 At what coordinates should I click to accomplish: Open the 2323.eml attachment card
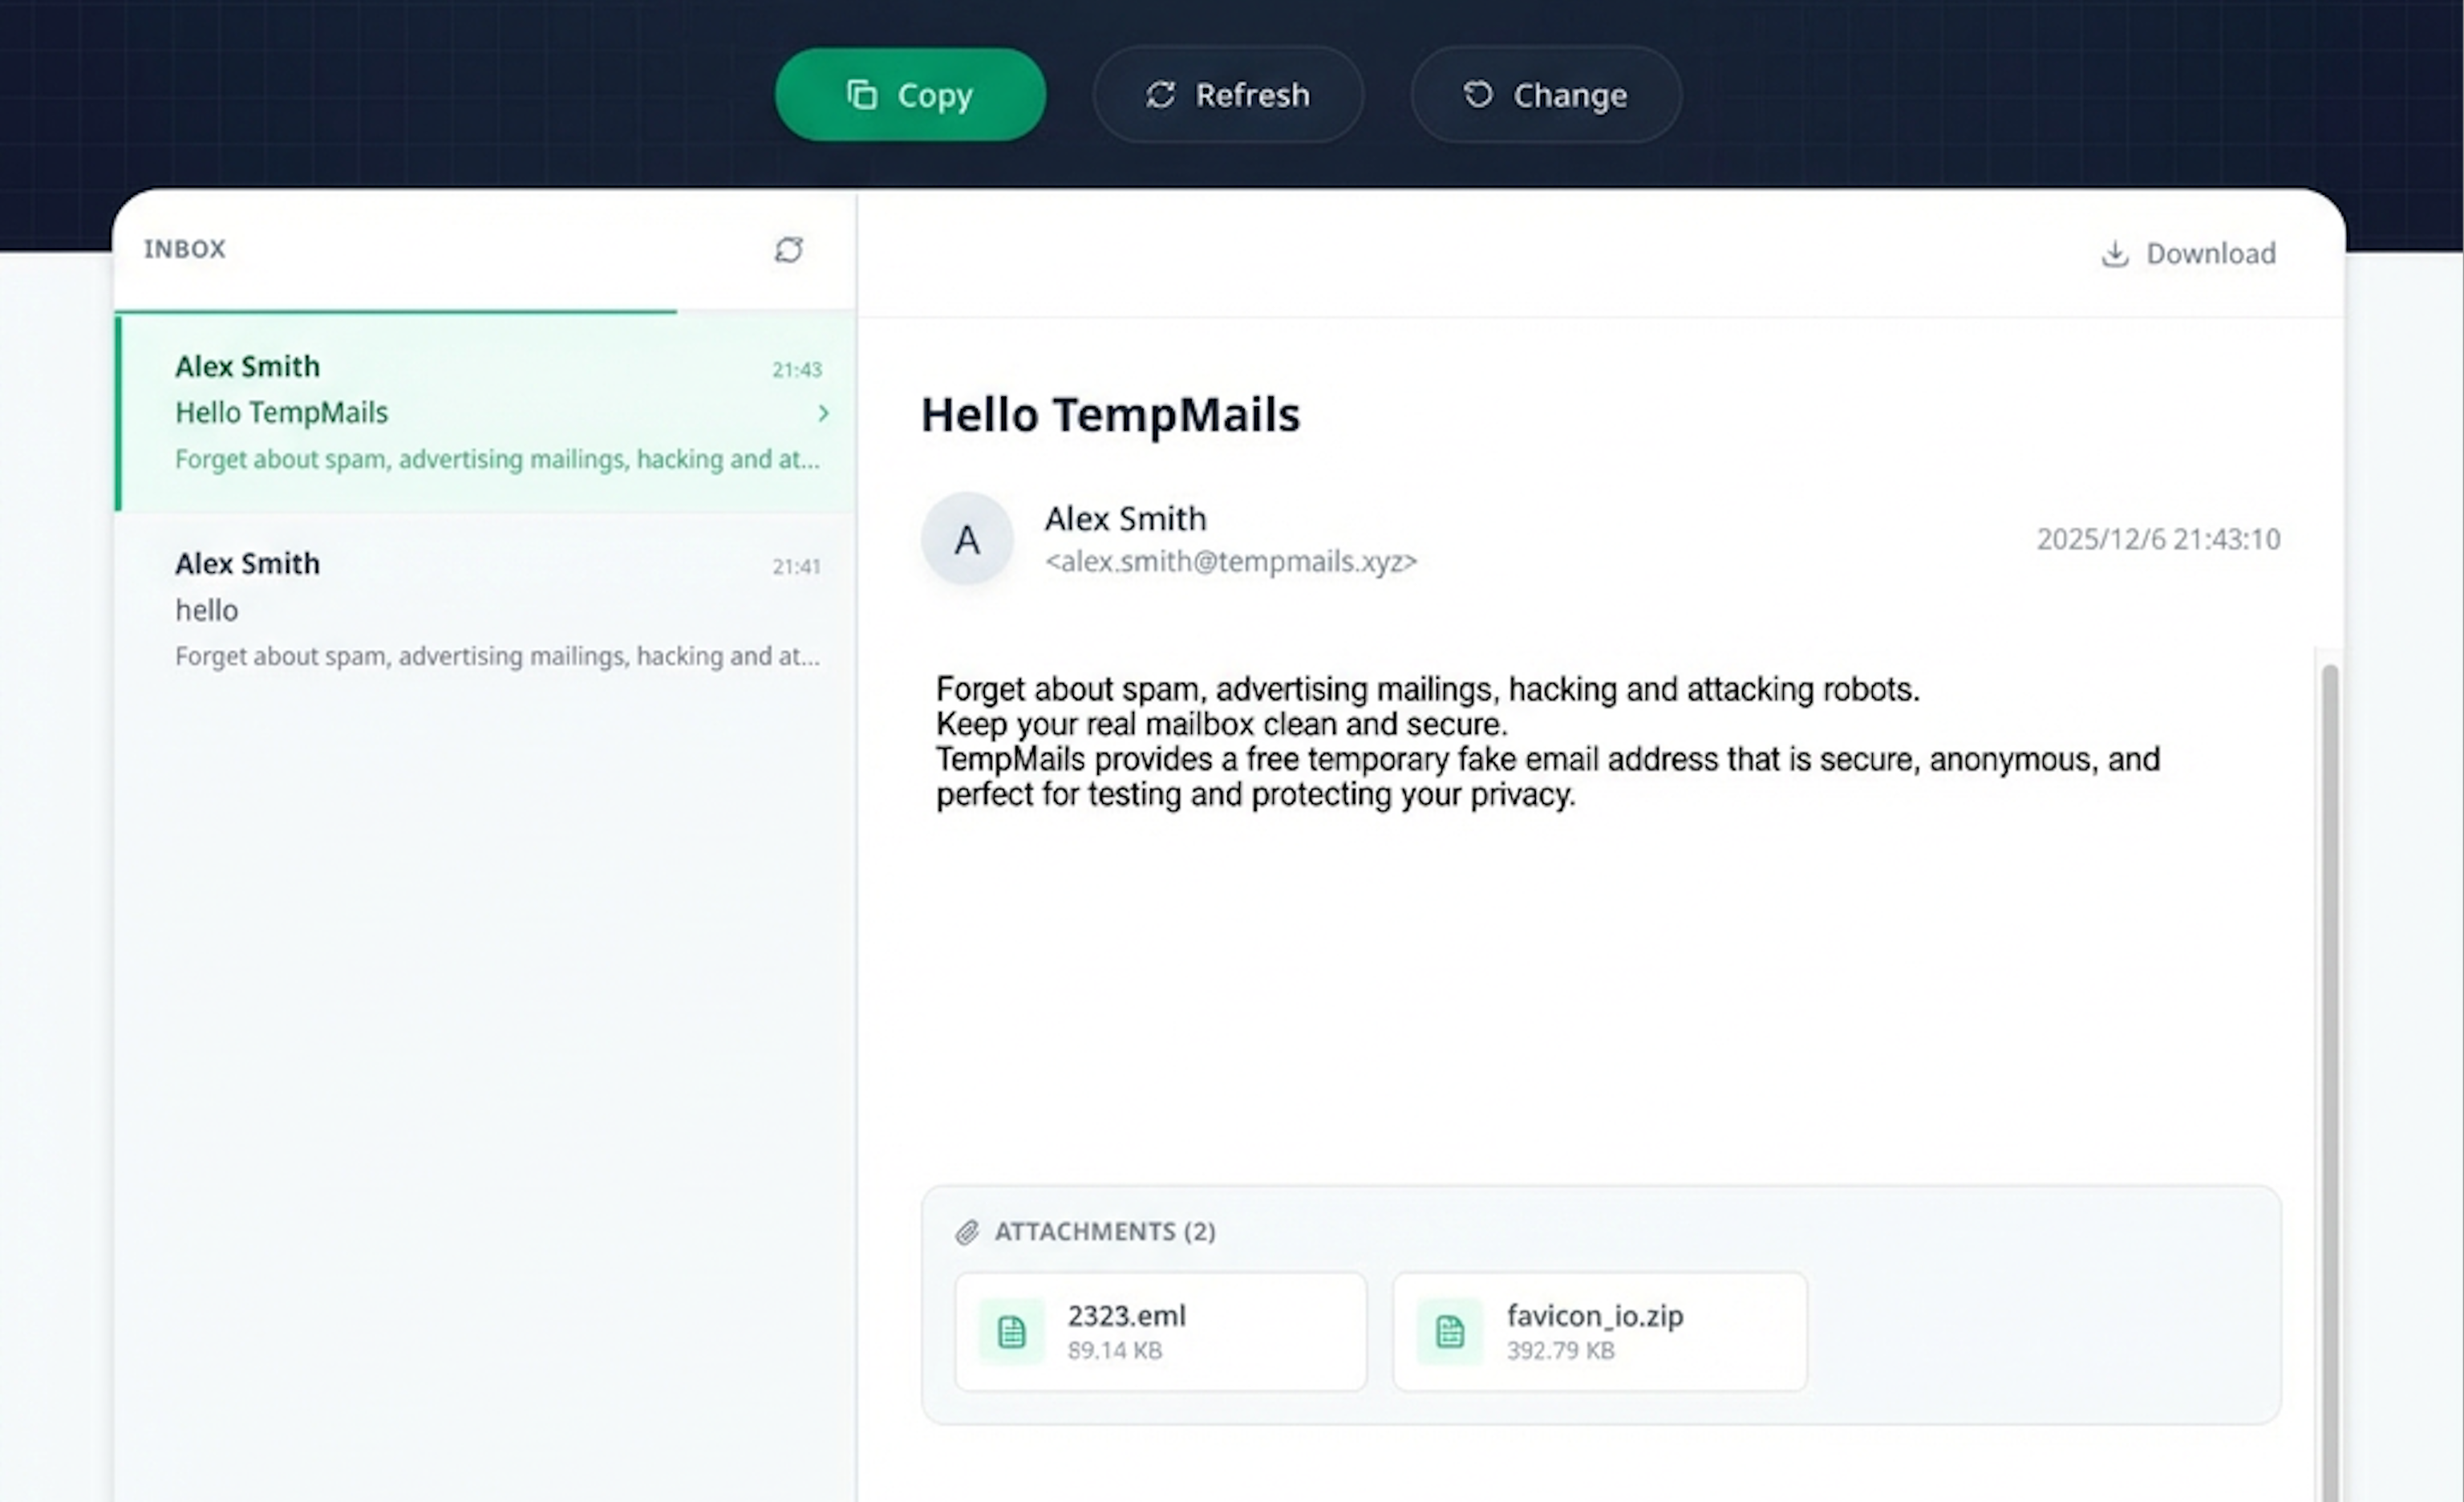tap(1160, 1331)
